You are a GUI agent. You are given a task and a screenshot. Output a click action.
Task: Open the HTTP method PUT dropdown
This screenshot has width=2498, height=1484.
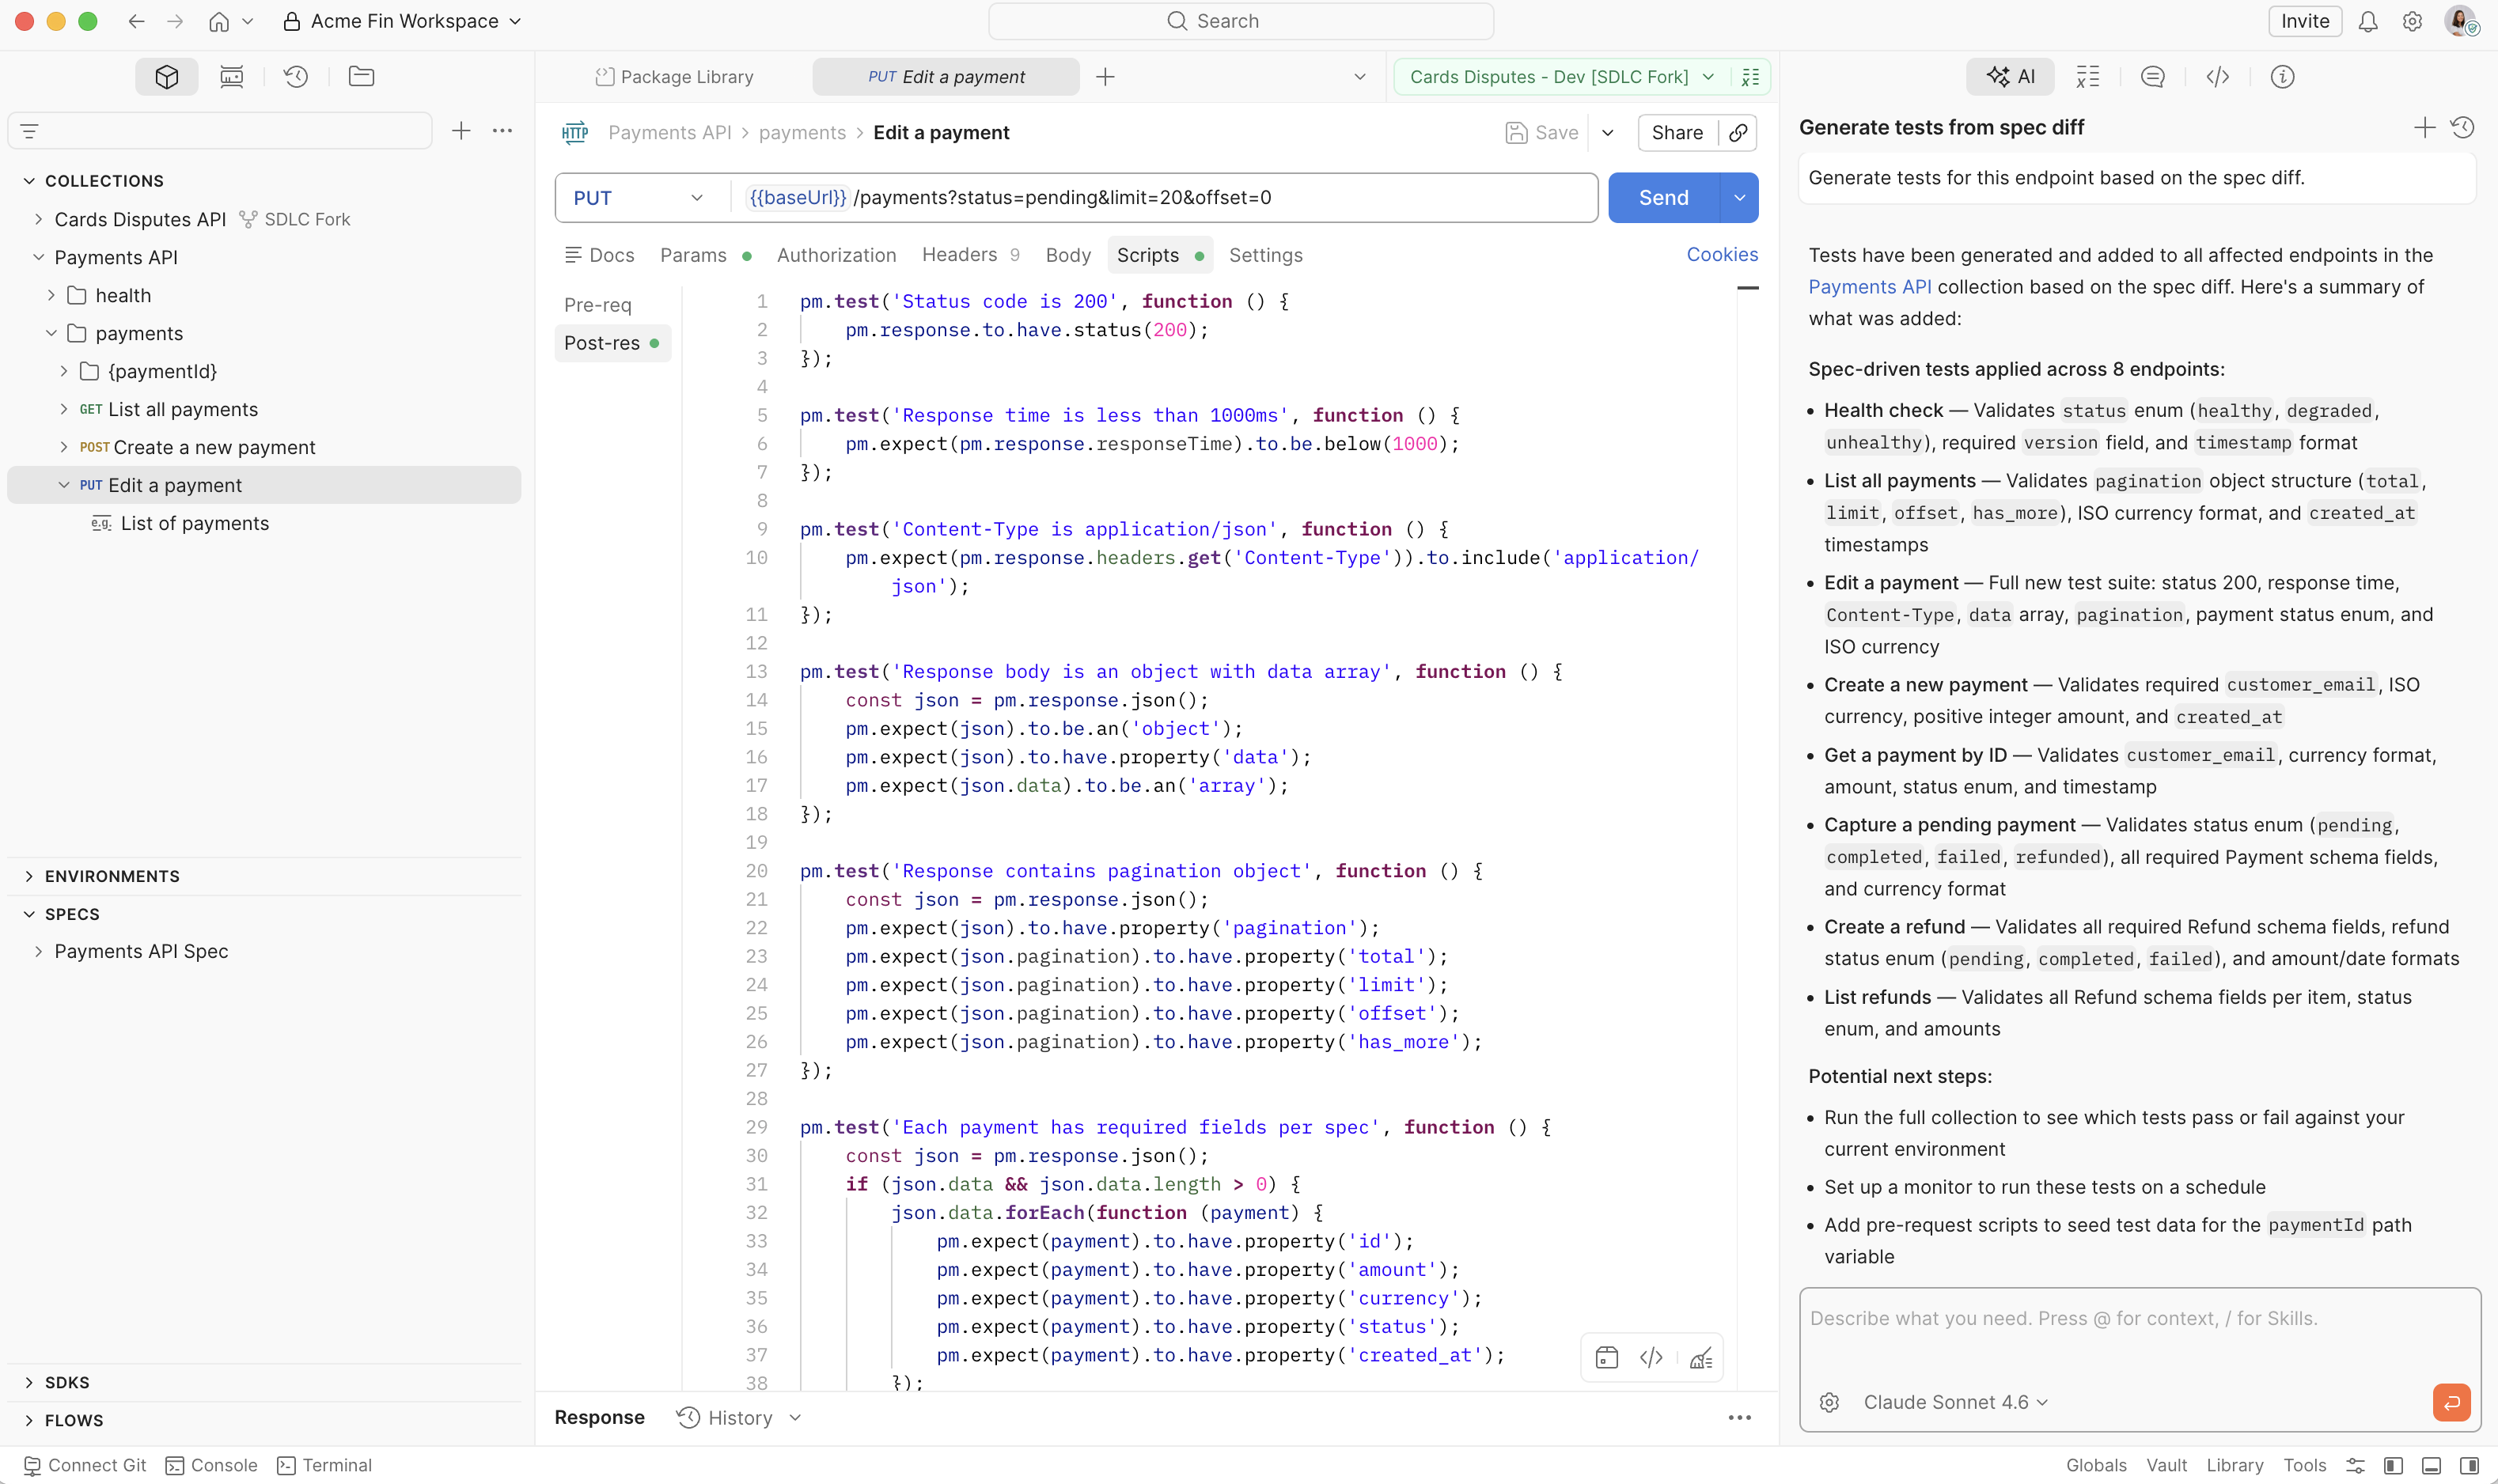tap(638, 198)
